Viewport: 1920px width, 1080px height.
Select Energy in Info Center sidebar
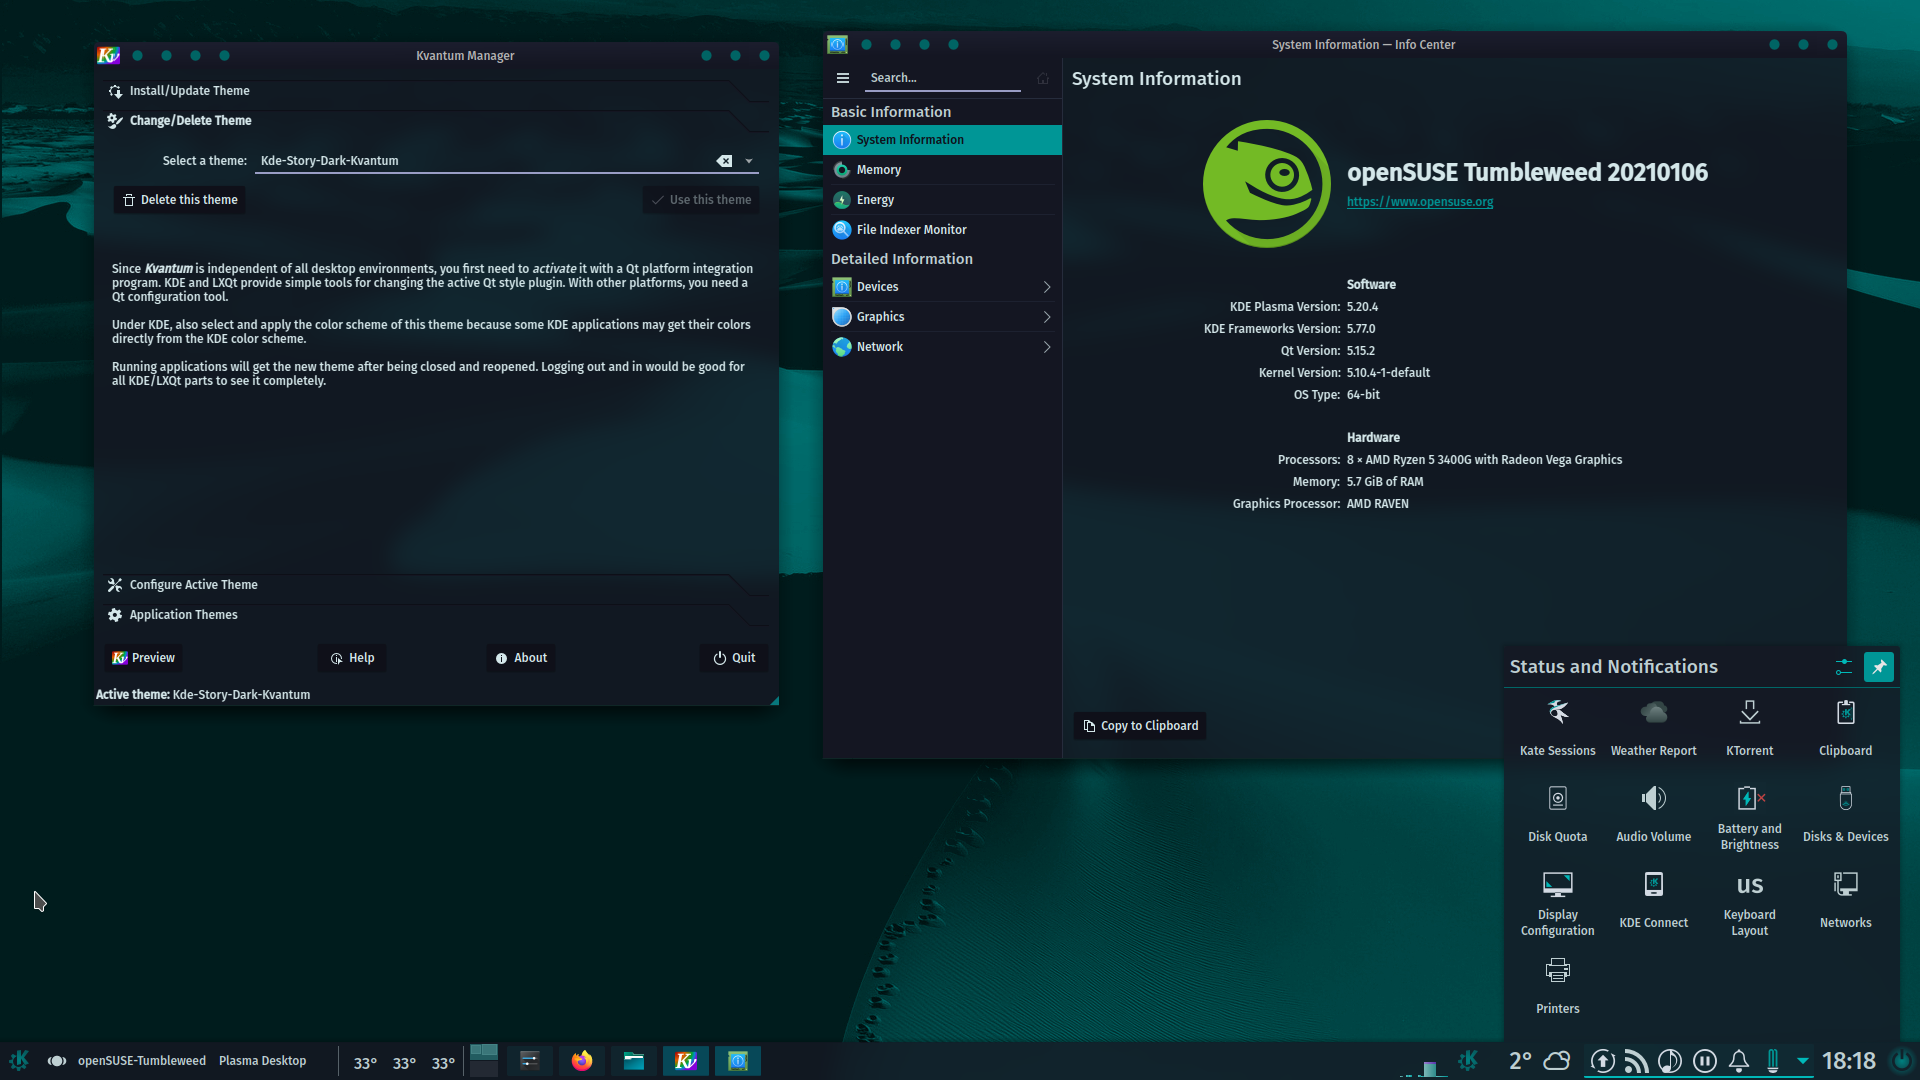[942, 200]
